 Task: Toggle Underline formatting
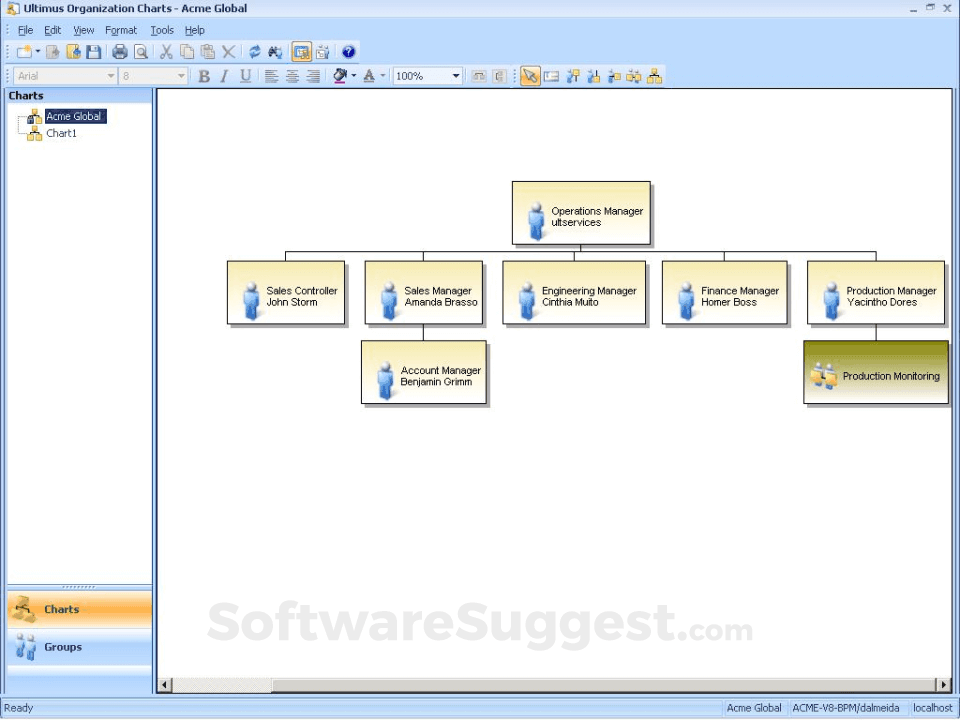click(x=245, y=76)
